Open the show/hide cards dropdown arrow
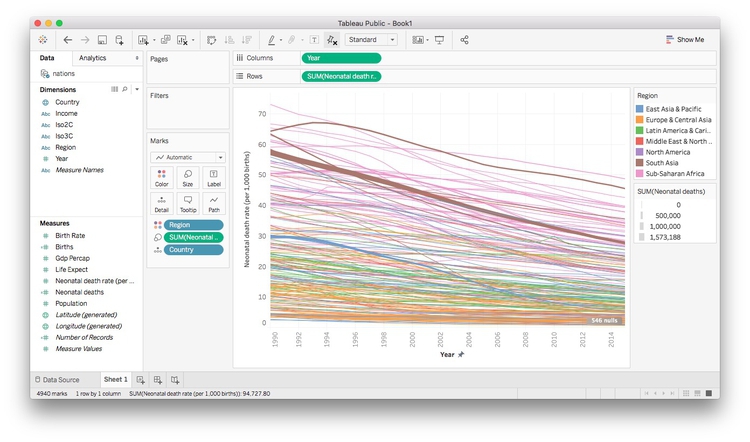Screen dimensions: 750x442 (x=427, y=40)
